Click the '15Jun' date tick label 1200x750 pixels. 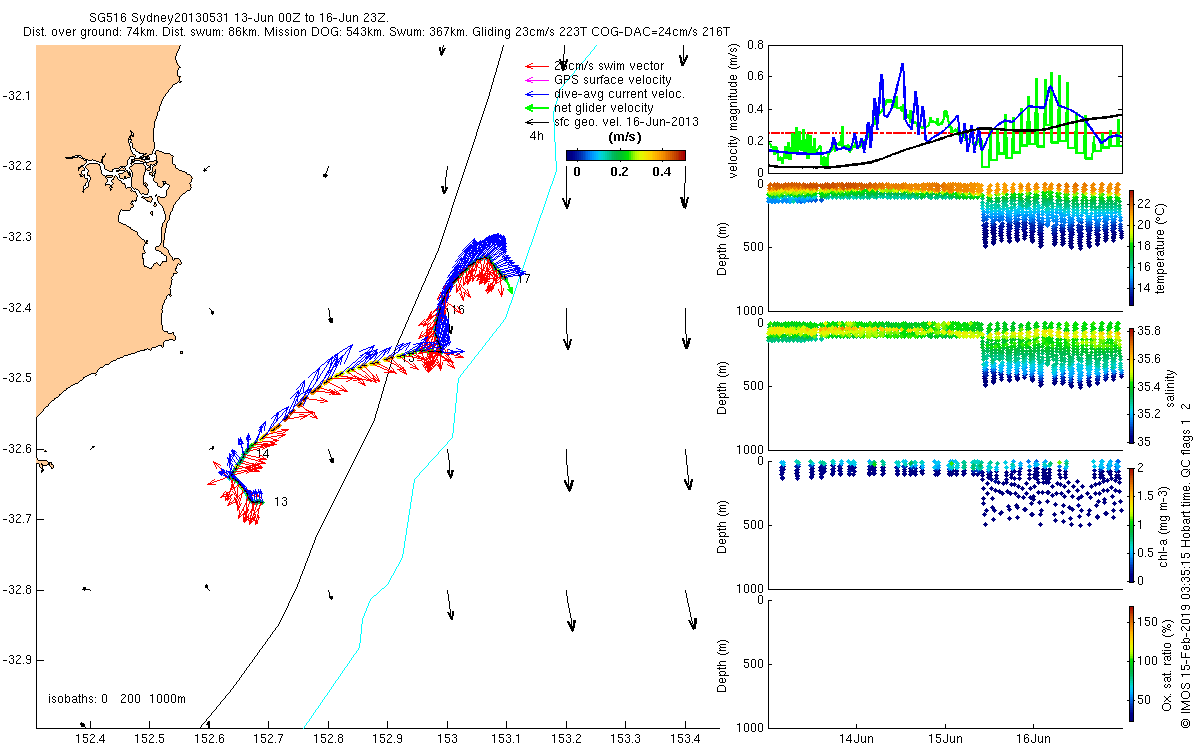coord(946,738)
